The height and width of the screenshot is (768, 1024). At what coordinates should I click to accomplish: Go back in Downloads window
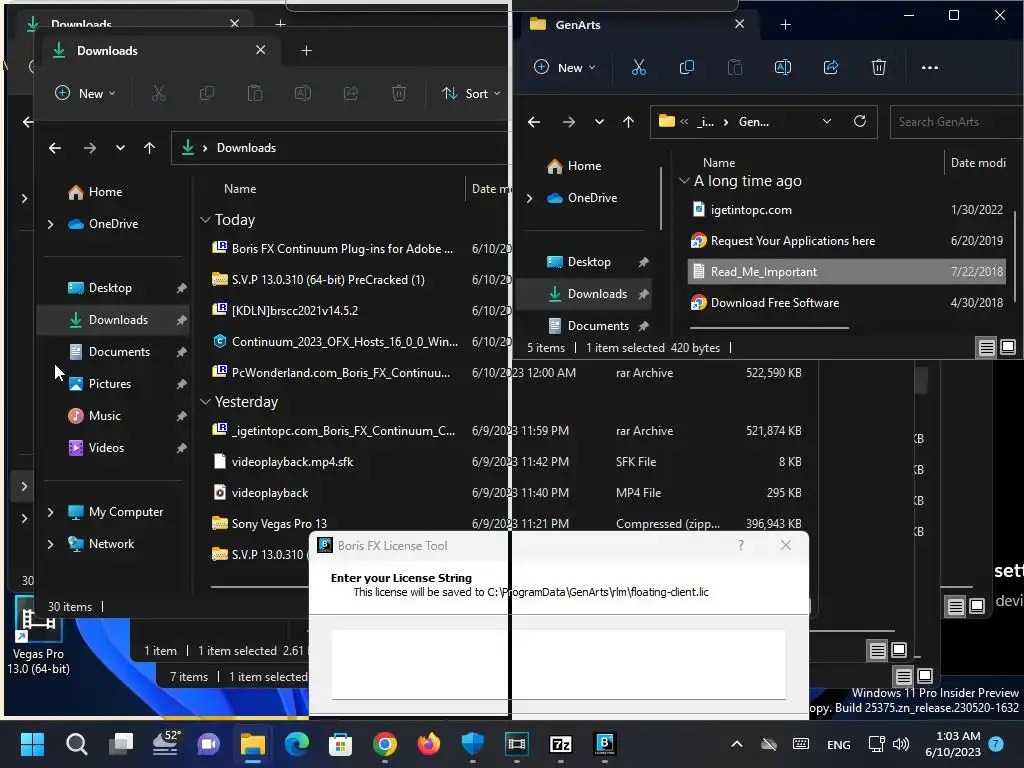click(55, 148)
